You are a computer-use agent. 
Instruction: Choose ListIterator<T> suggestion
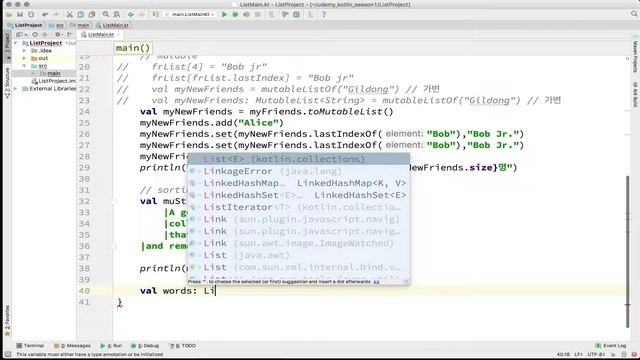pyautogui.click(x=299, y=207)
